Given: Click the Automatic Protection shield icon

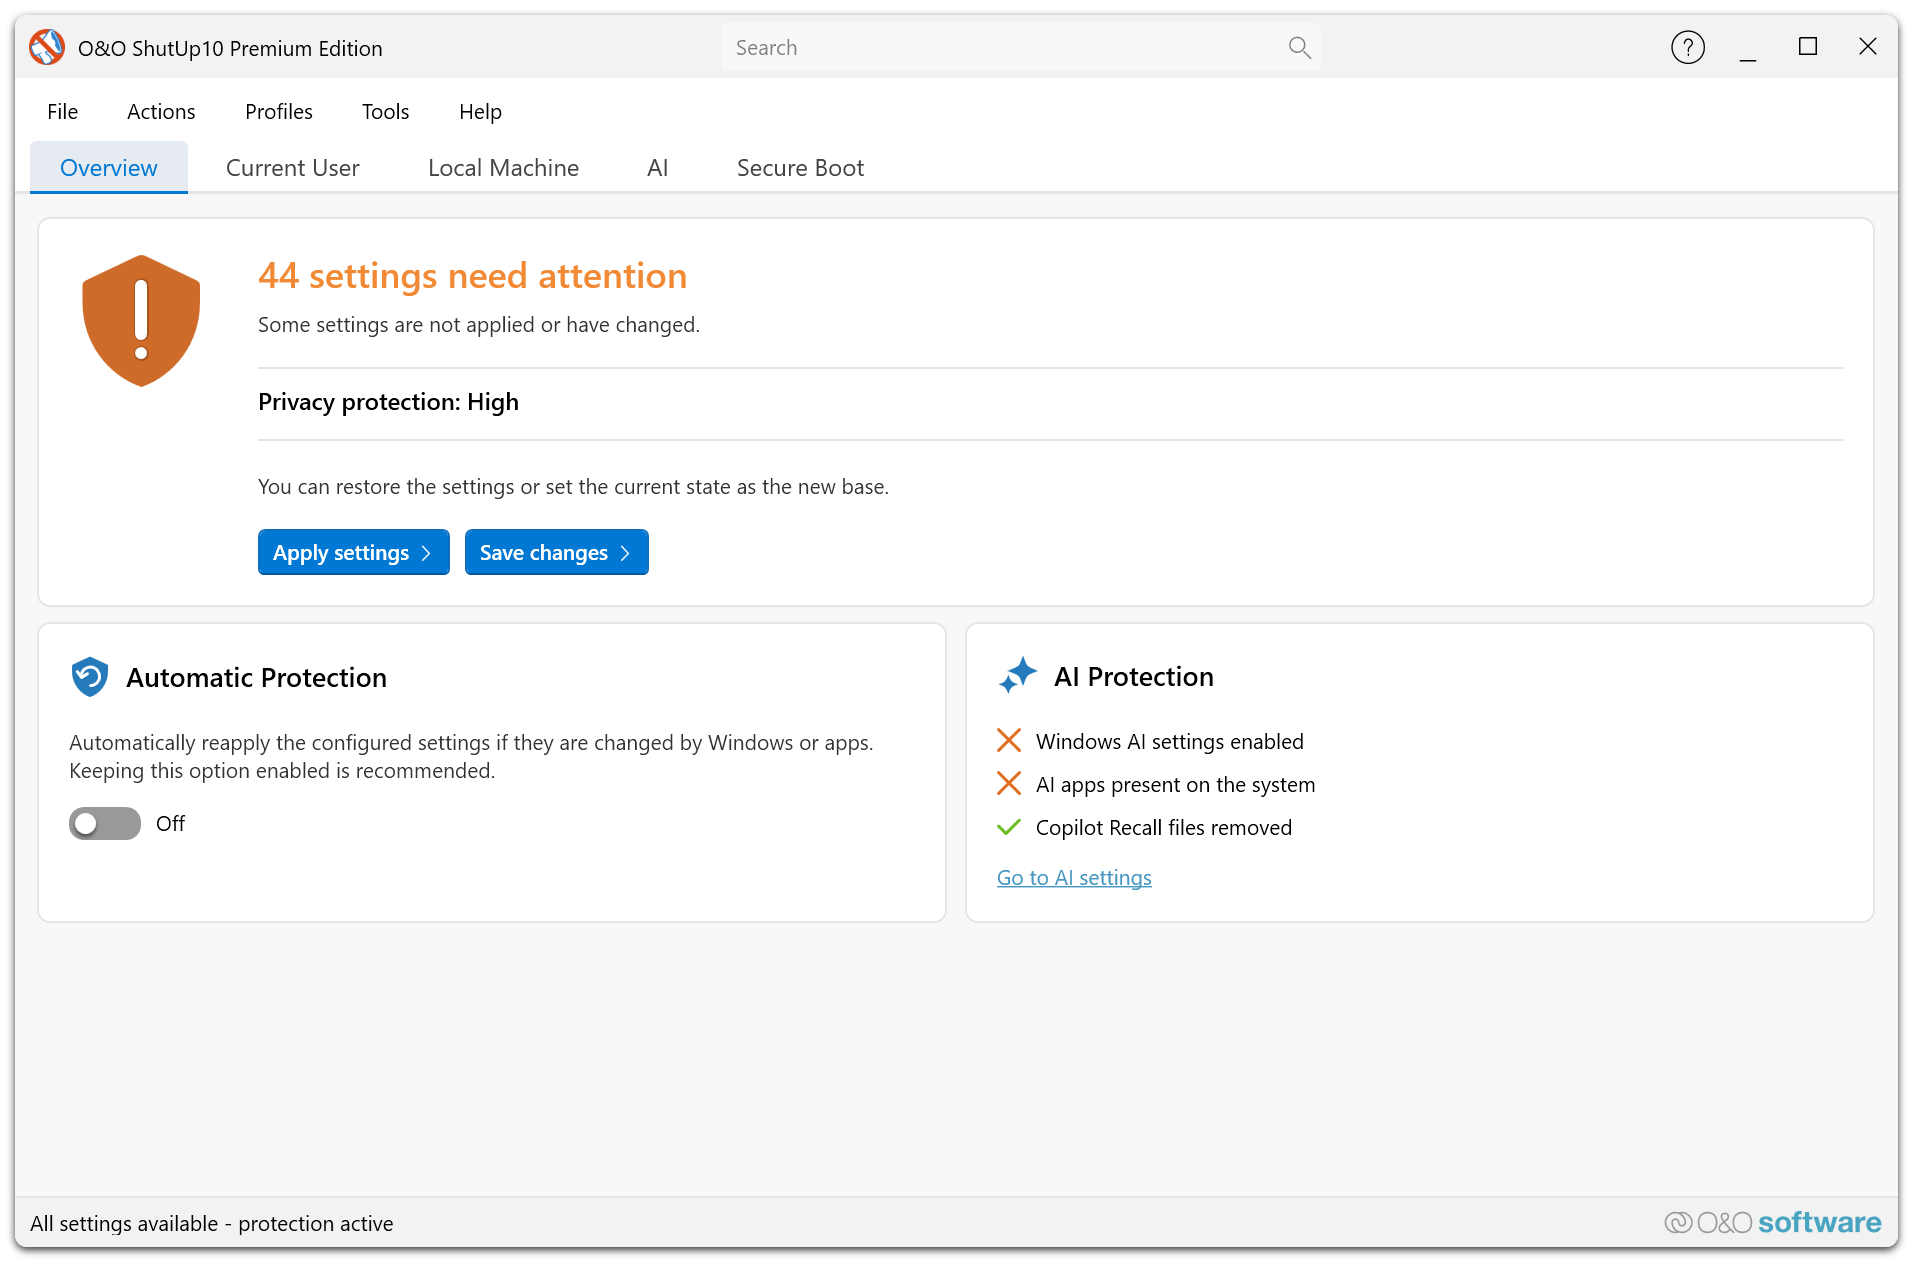Looking at the screenshot, I should pyautogui.click(x=90, y=677).
